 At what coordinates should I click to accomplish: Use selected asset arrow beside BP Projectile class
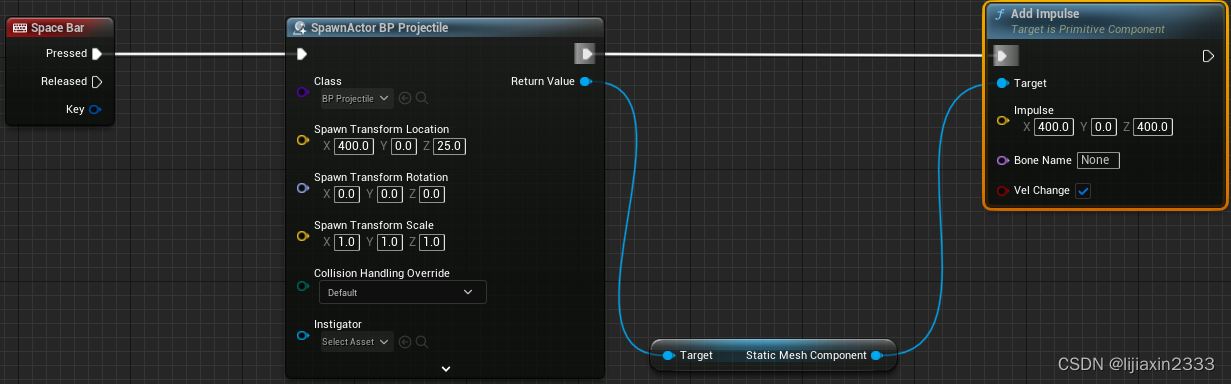pyautogui.click(x=405, y=99)
